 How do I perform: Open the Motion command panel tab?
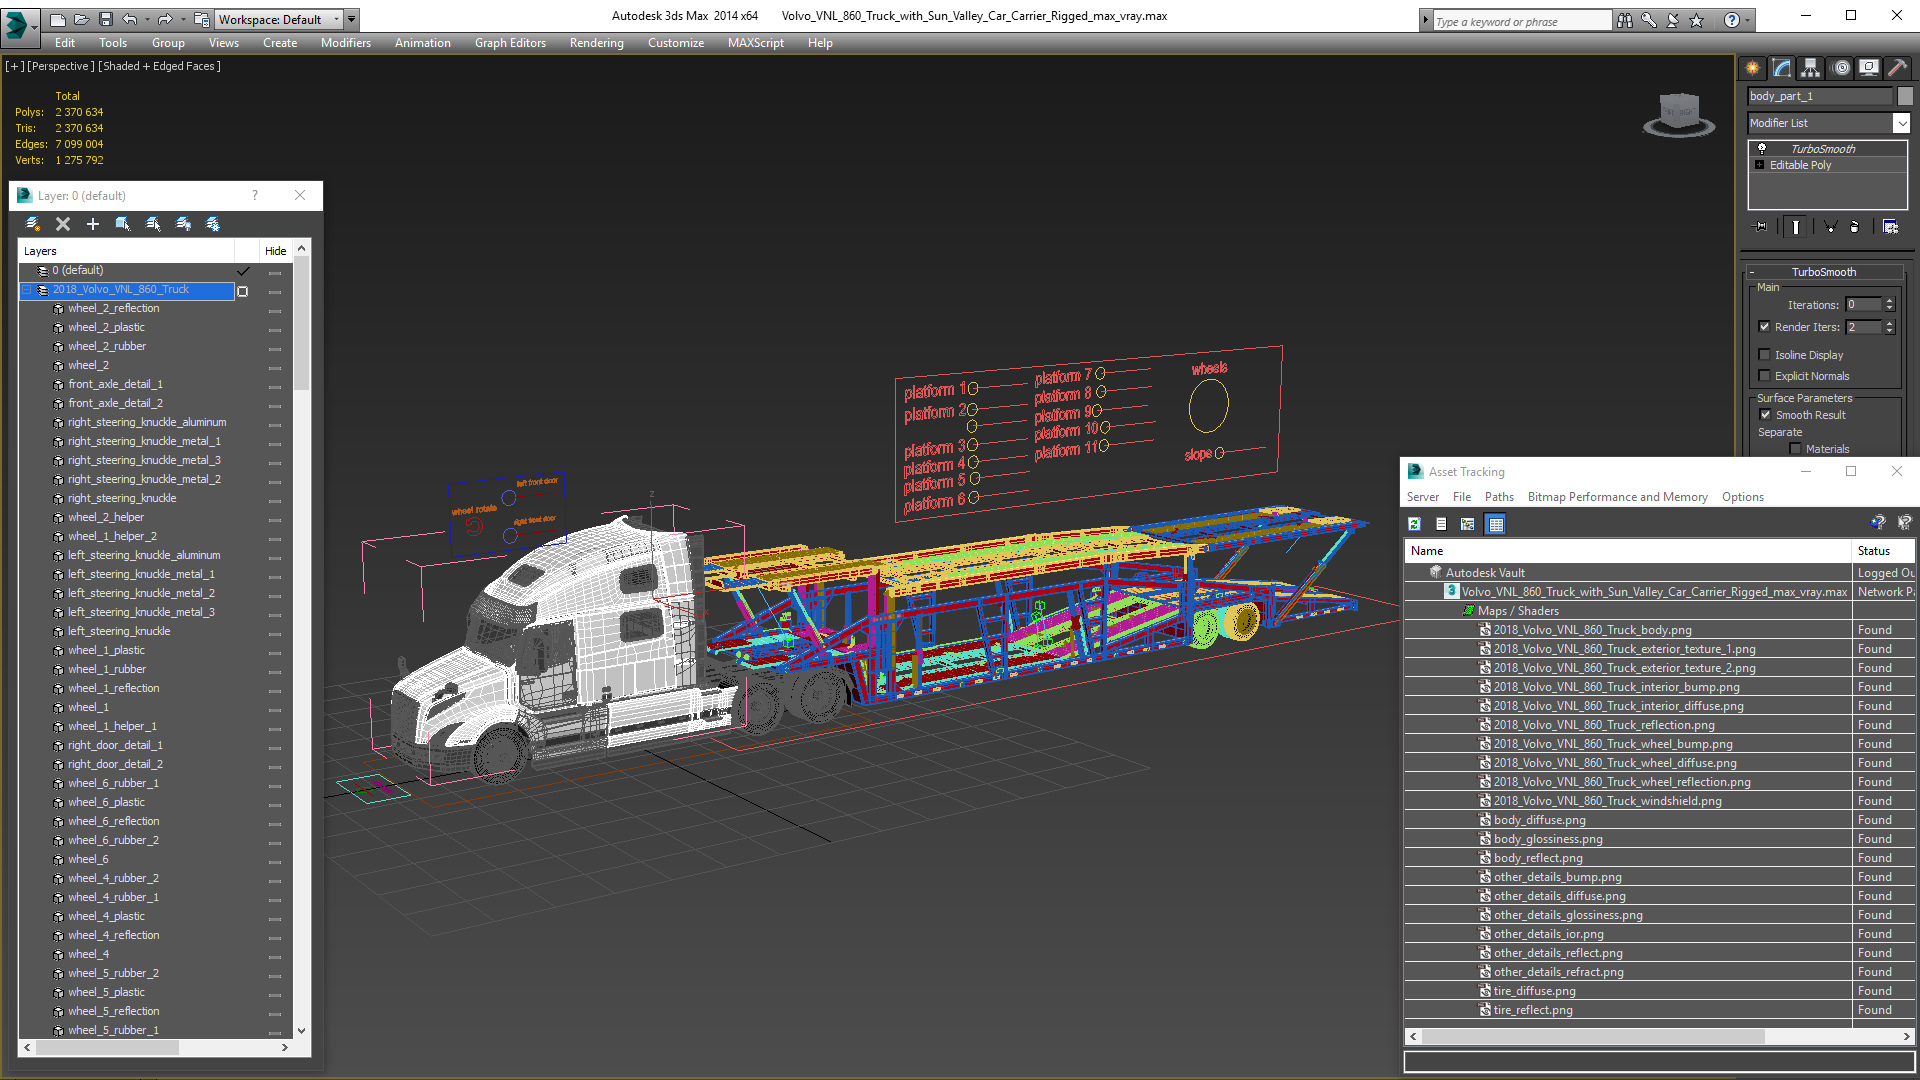pyautogui.click(x=1841, y=68)
